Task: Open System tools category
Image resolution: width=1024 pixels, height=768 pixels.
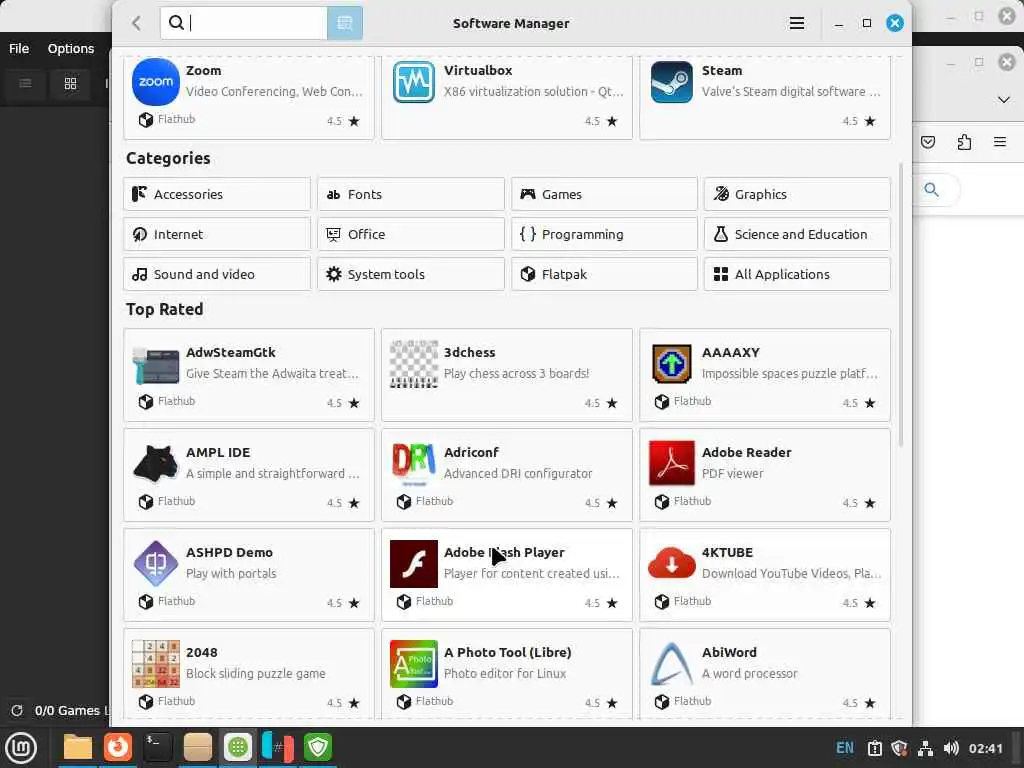Action: (410, 274)
